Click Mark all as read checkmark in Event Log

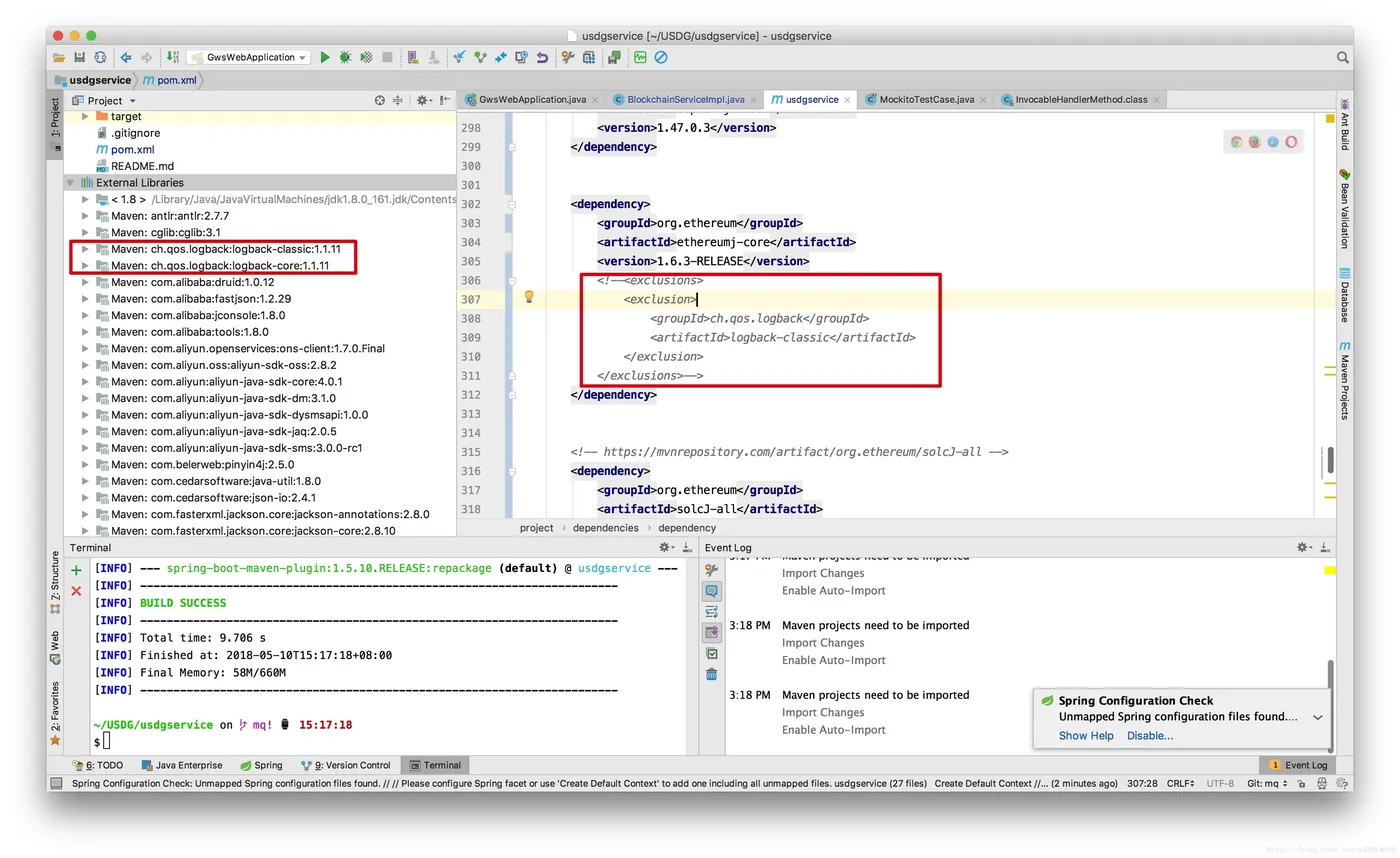click(711, 653)
